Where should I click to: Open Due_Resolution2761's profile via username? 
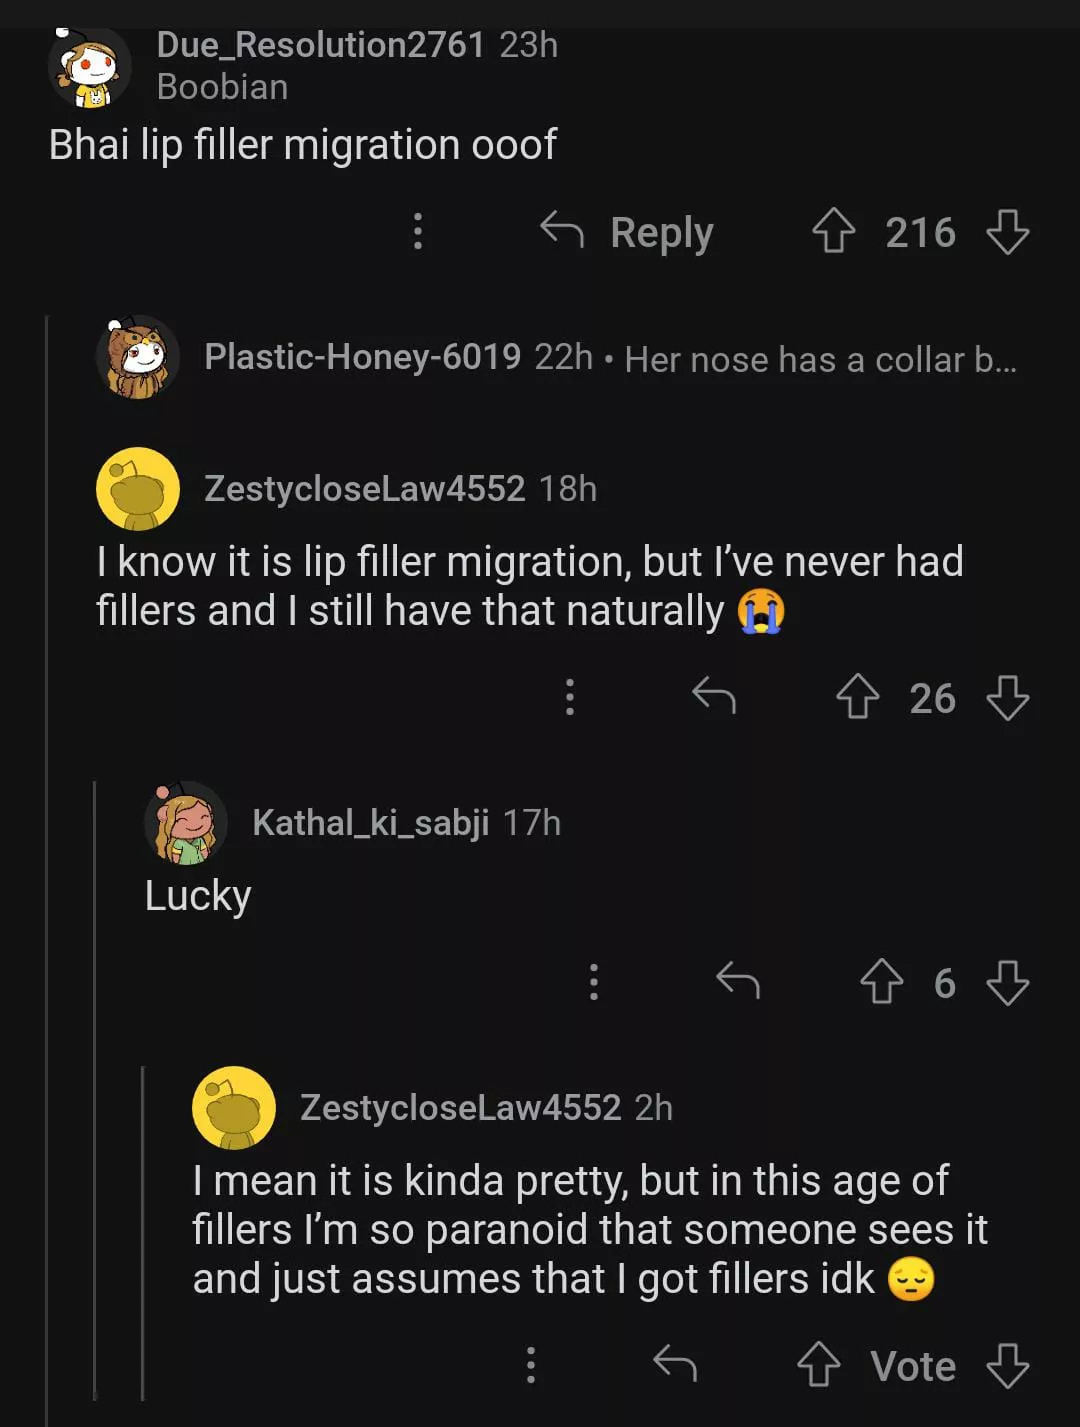[x=320, y=45]
